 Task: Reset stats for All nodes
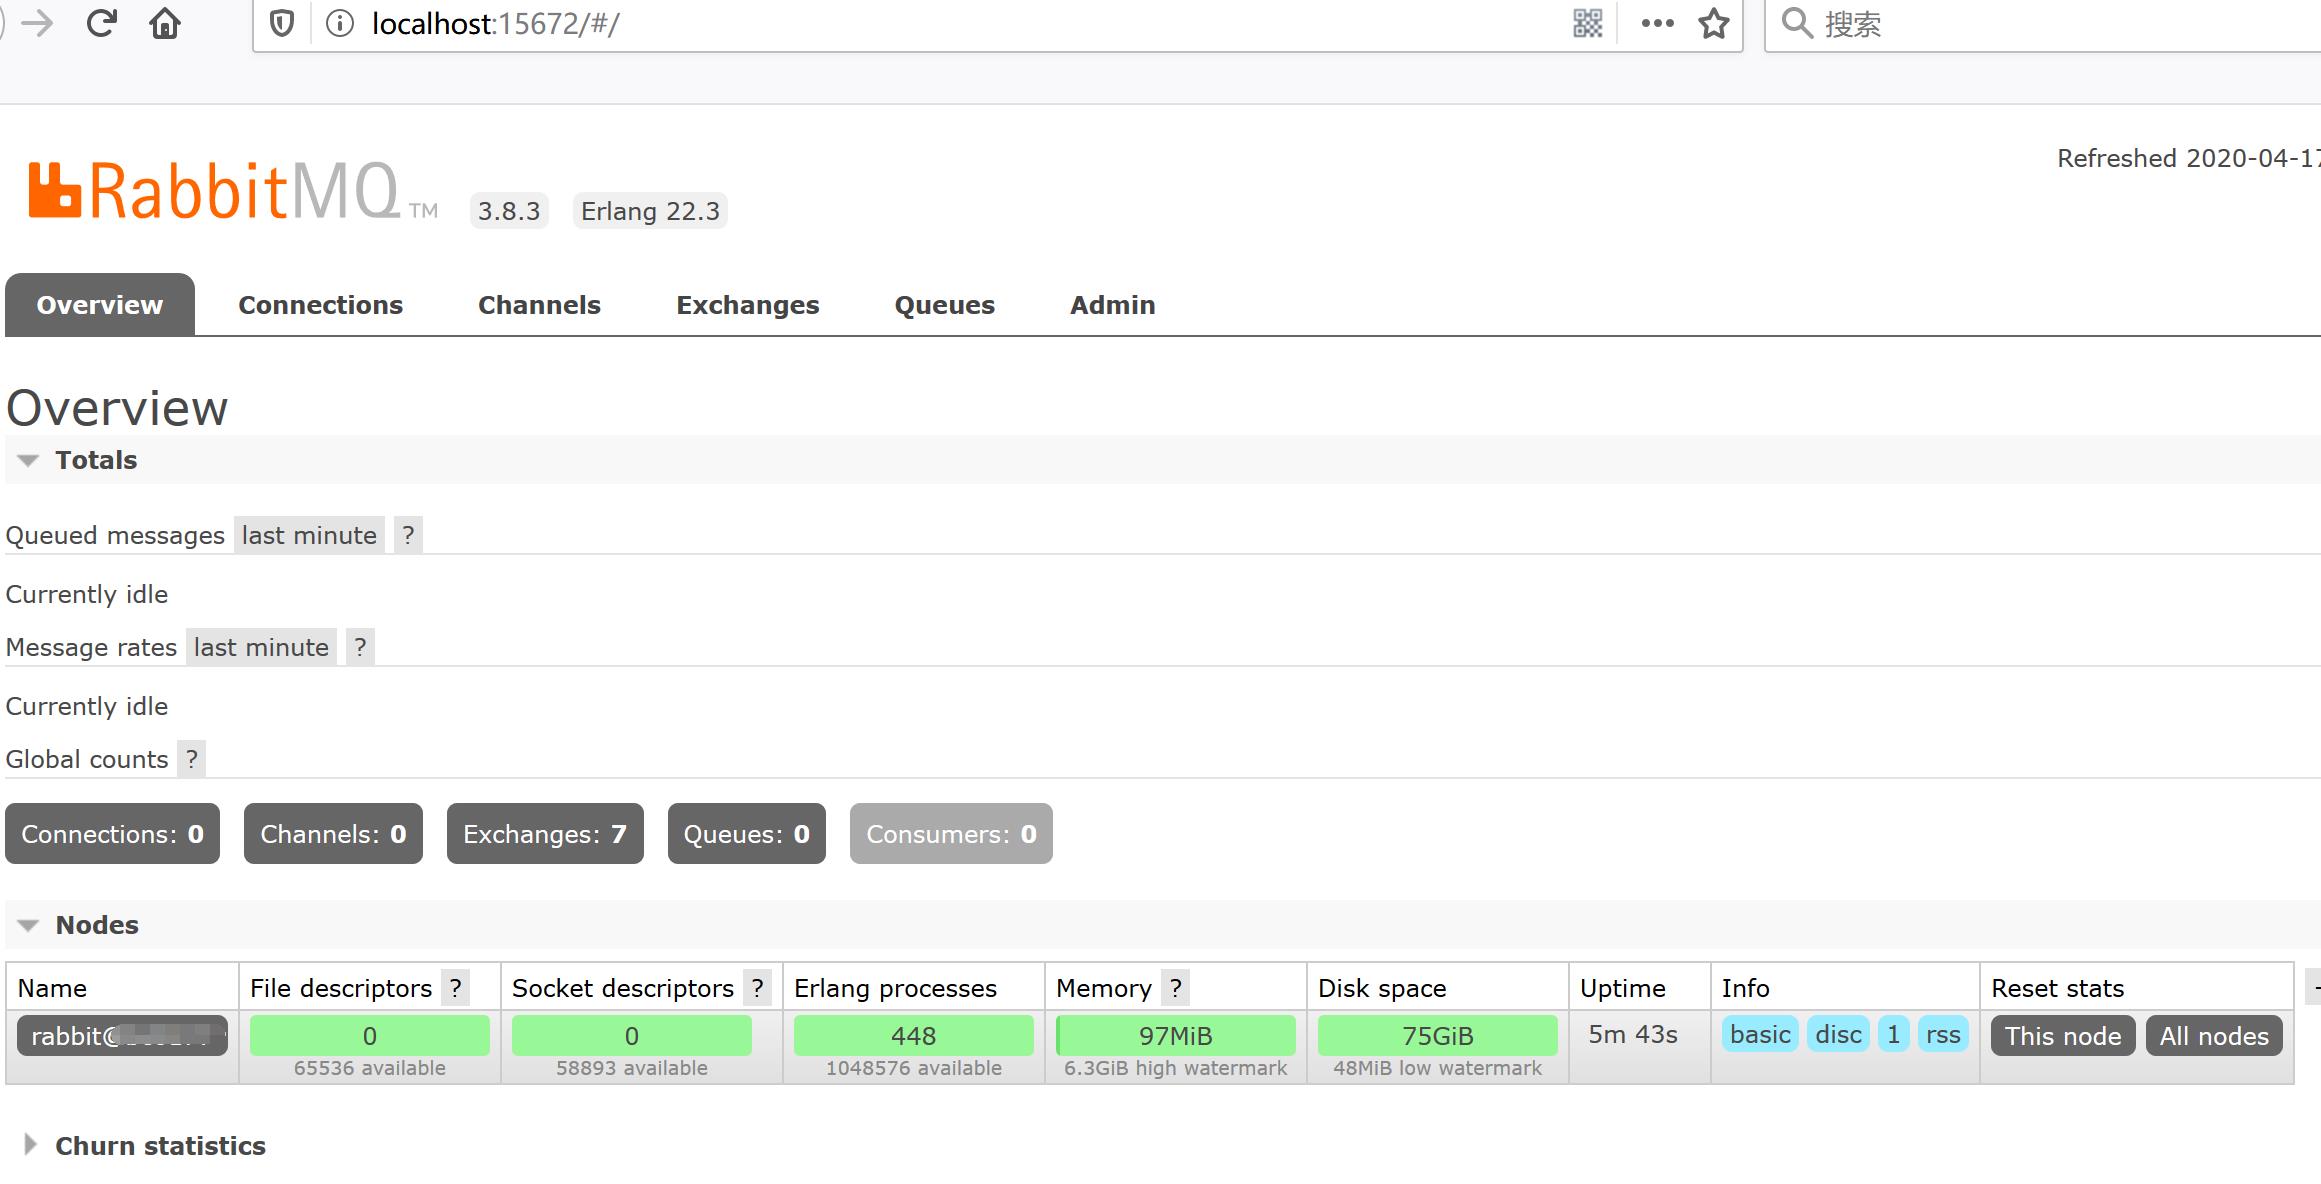[2214, 1036]
